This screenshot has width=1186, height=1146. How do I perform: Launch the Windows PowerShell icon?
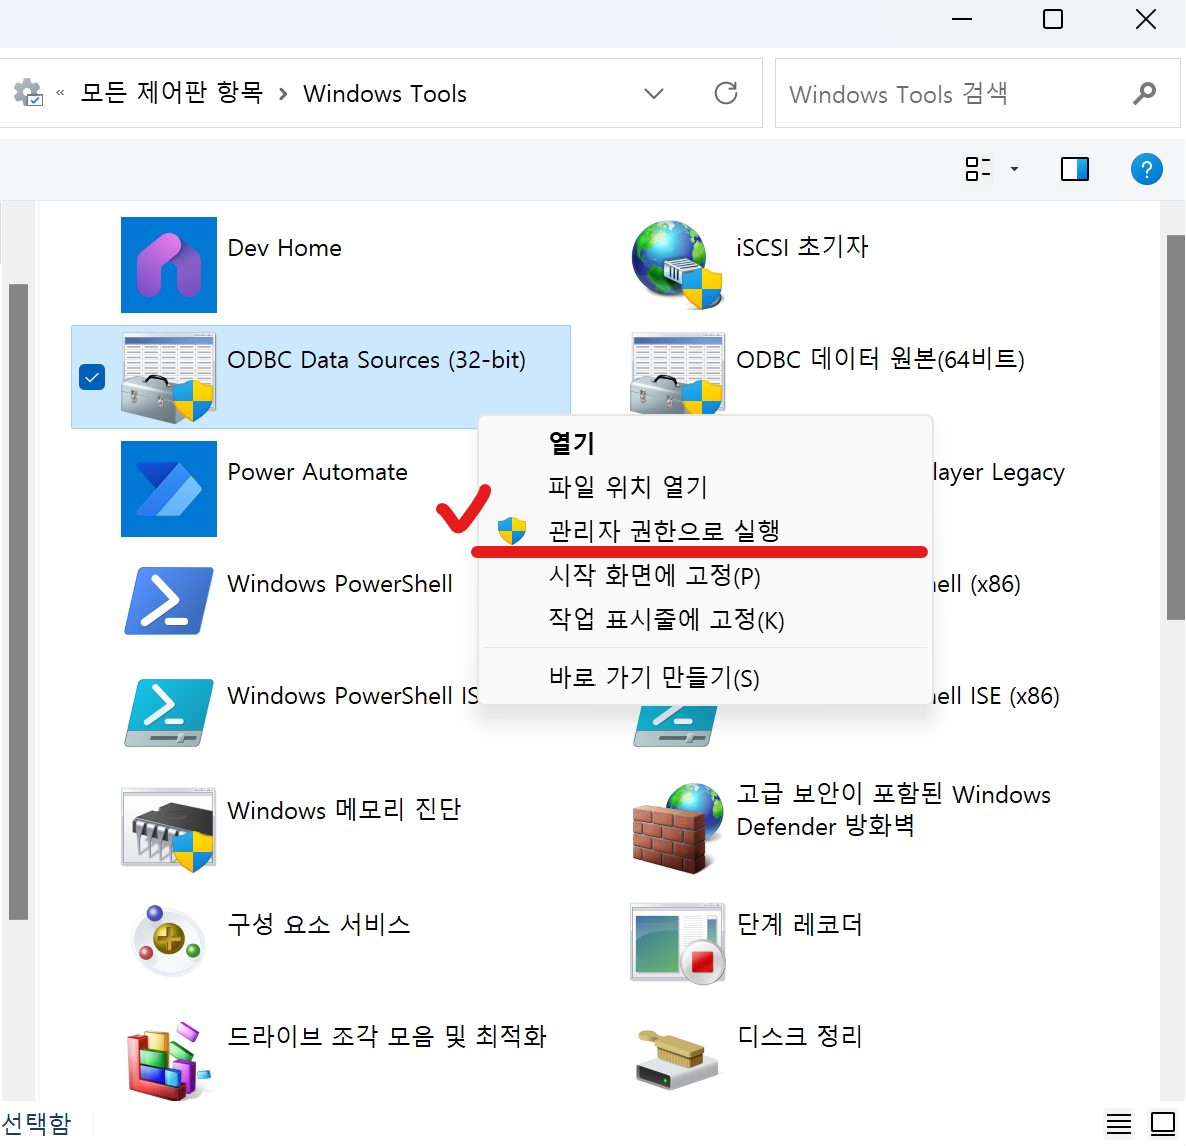169,601
